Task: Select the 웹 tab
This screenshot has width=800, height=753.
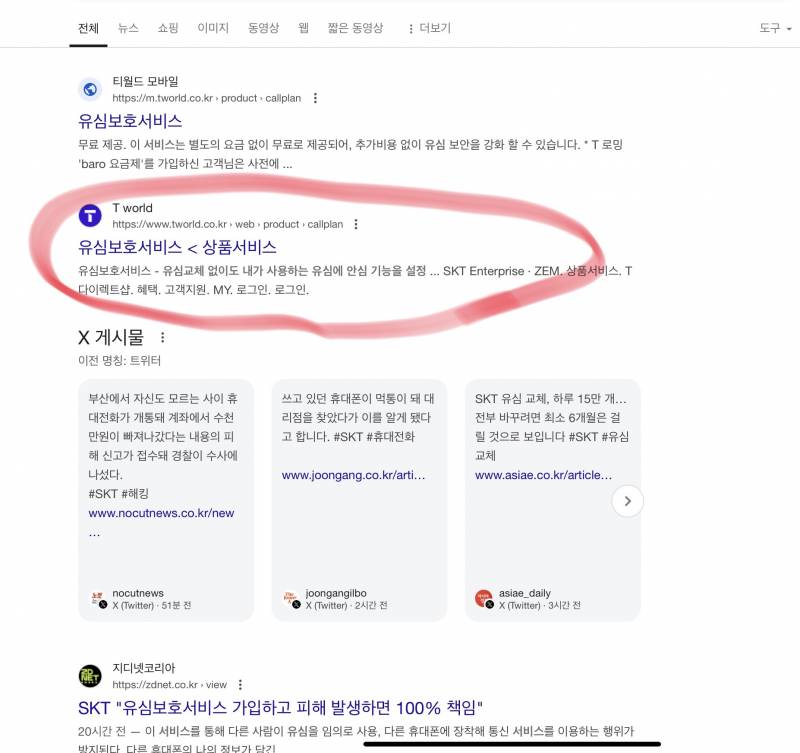Action: [304, 28]
